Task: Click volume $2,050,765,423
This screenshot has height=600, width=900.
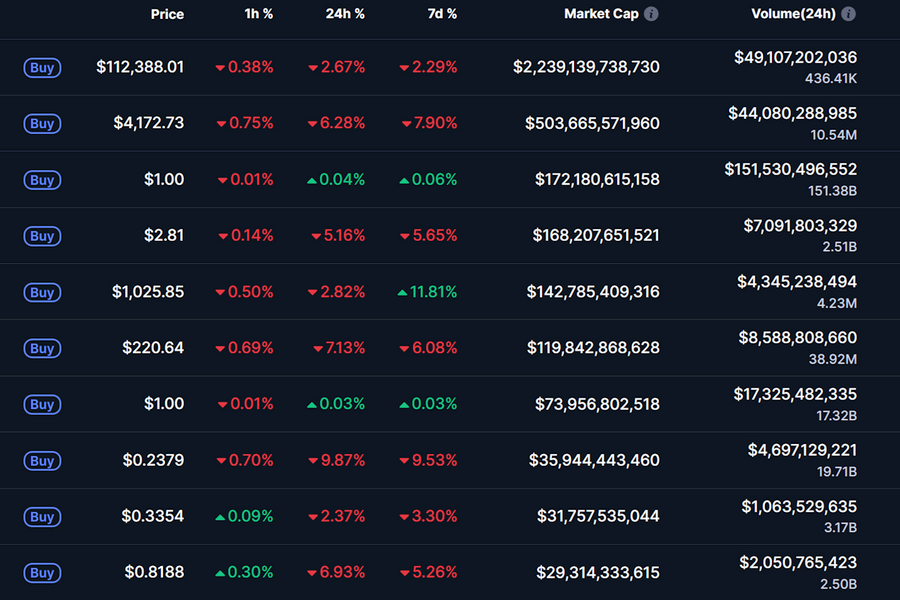Action: [x=798, y=563]
